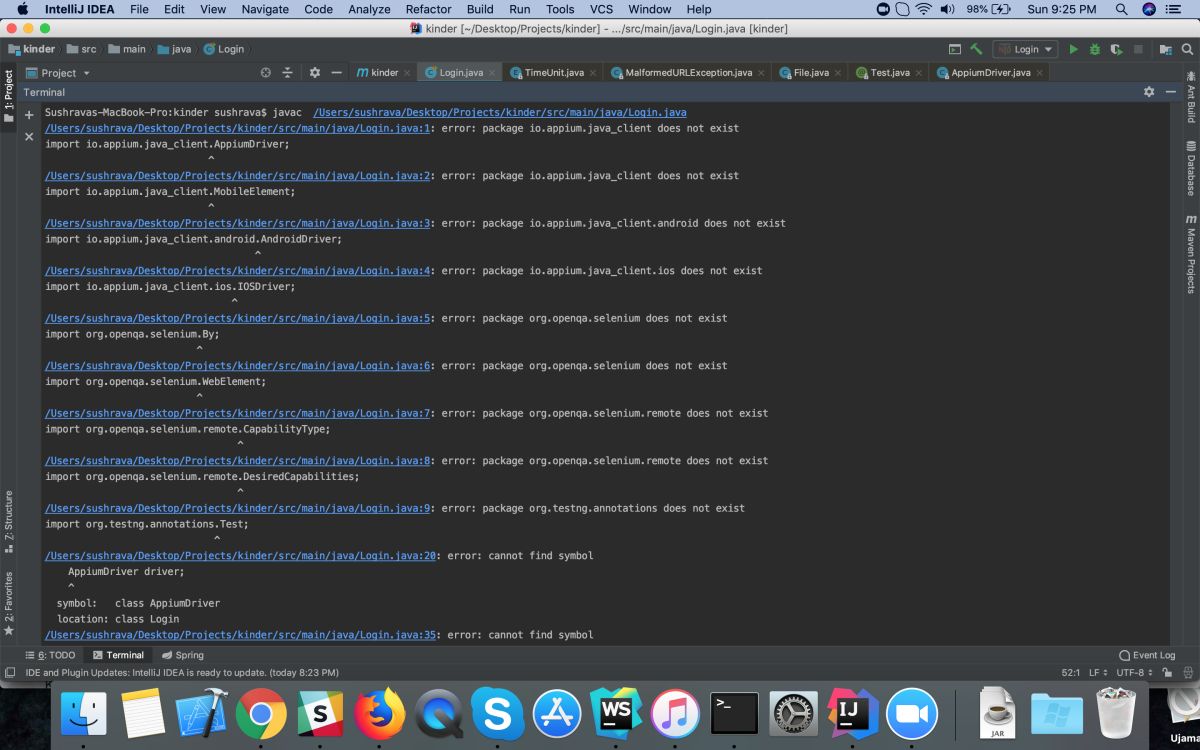The image size is (1200, 750).
Task: Open the 2: Favorites side tab
Action: point(8,604)
